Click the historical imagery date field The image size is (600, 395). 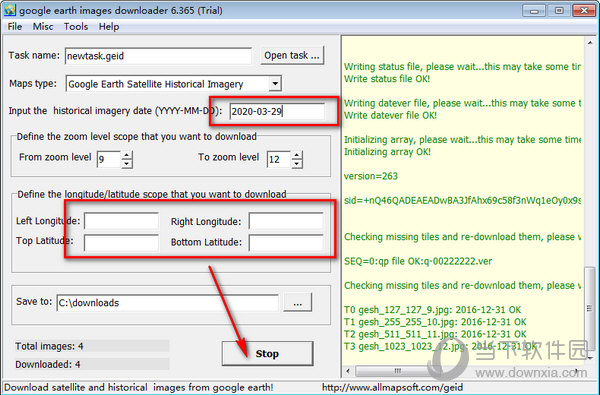coord(277,111)
